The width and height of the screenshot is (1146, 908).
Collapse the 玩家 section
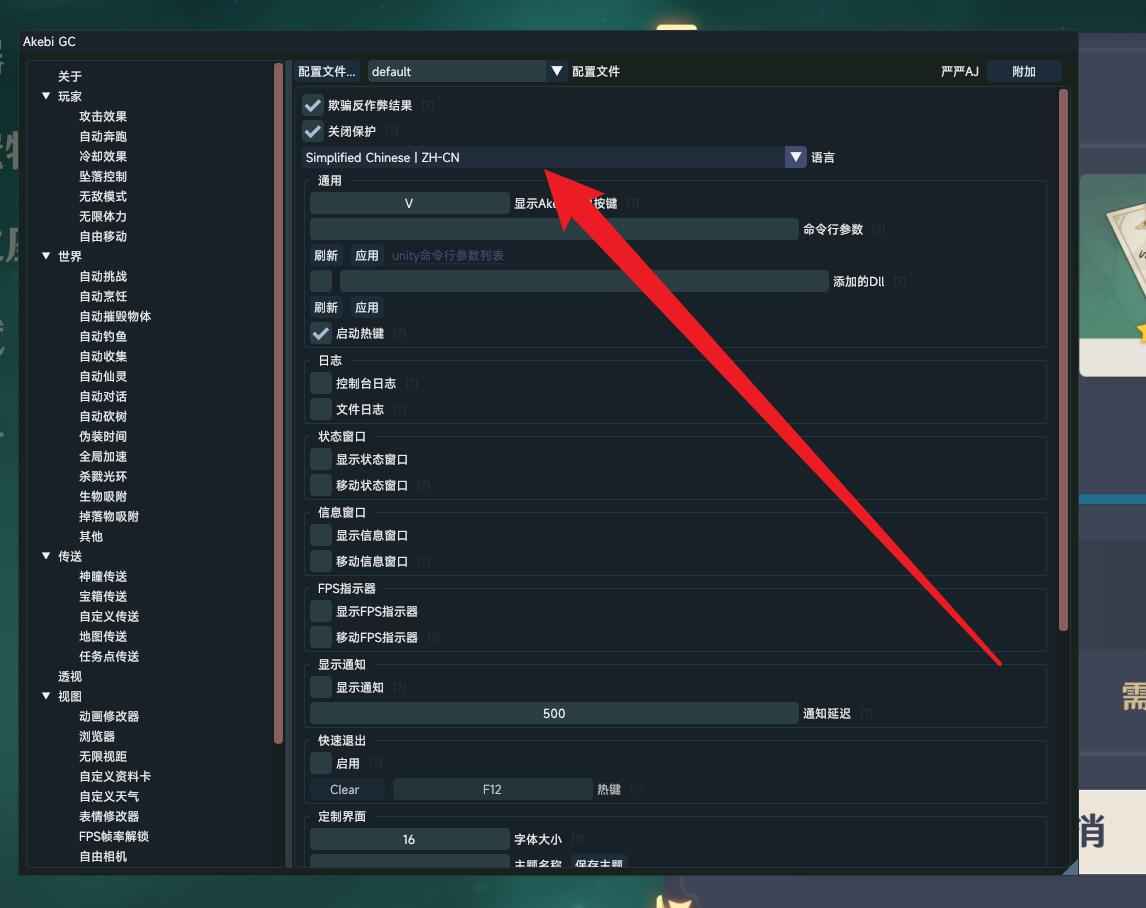46,96
